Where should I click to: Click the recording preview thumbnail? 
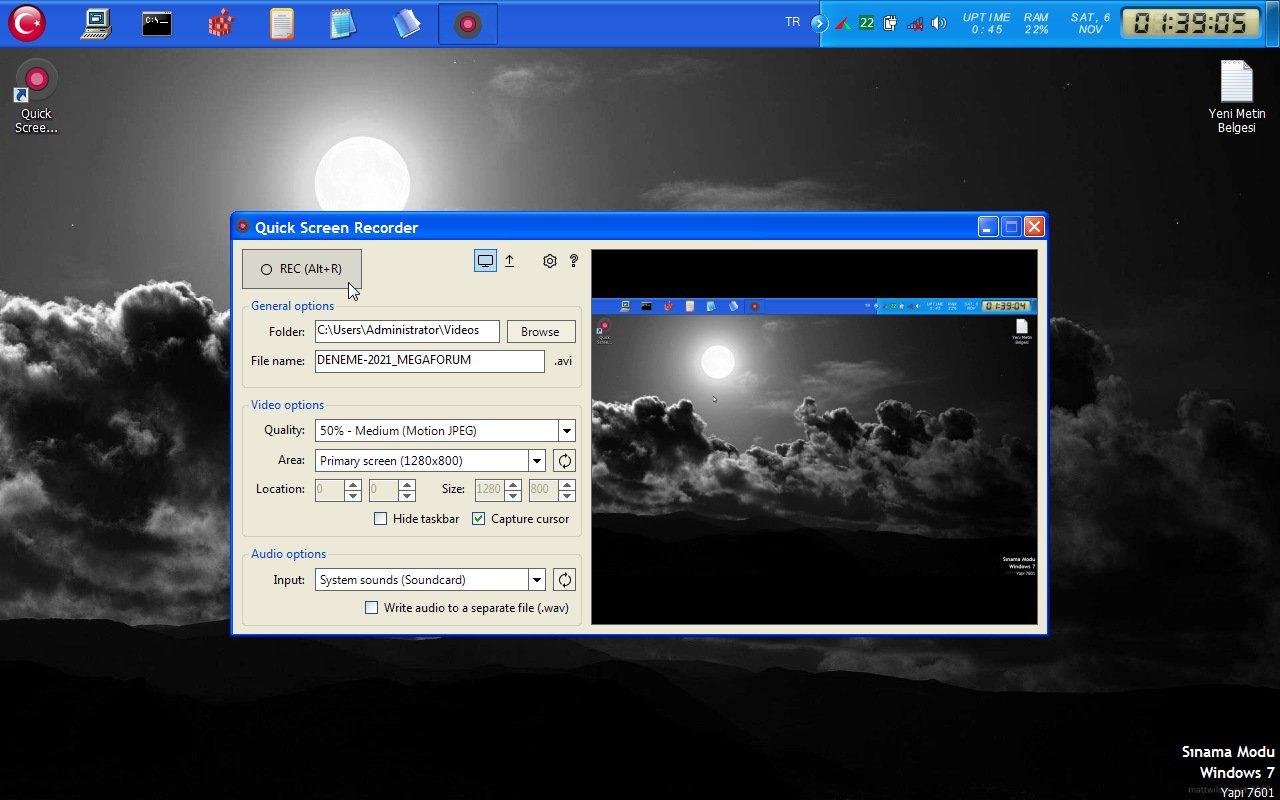click(814, 437)
